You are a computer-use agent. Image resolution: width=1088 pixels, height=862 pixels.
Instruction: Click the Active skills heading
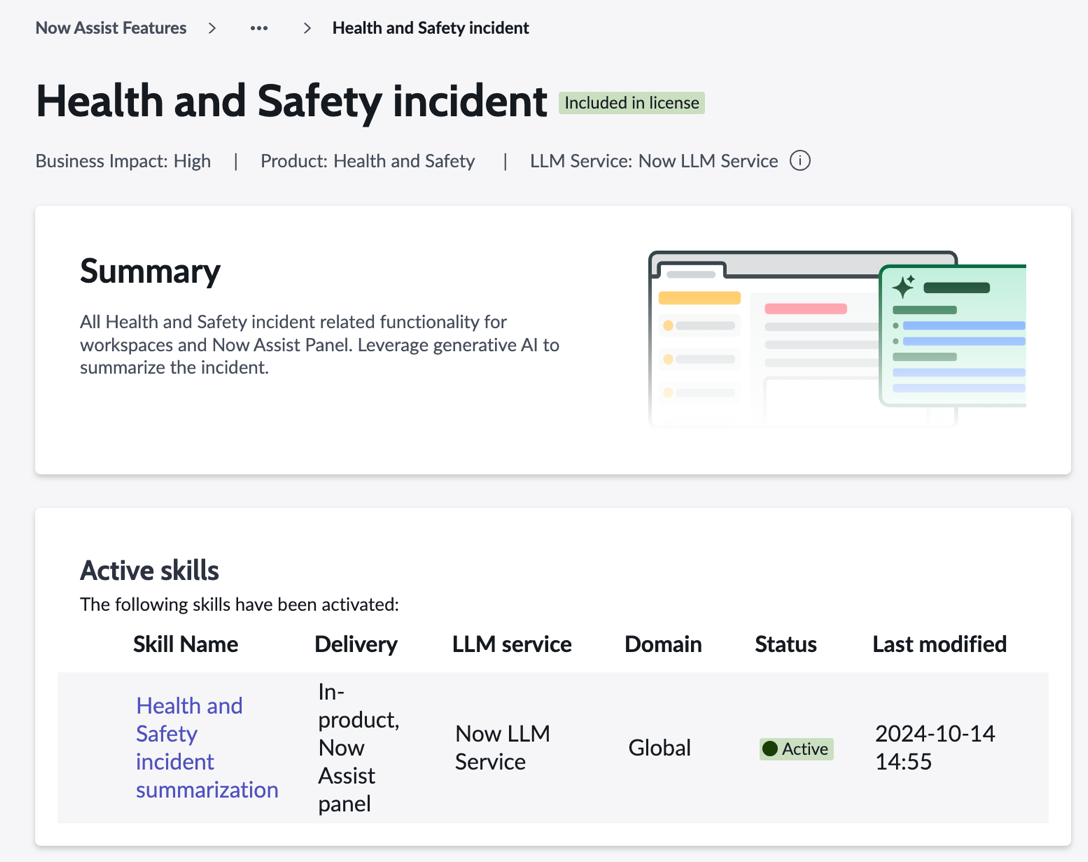(149, 571)
